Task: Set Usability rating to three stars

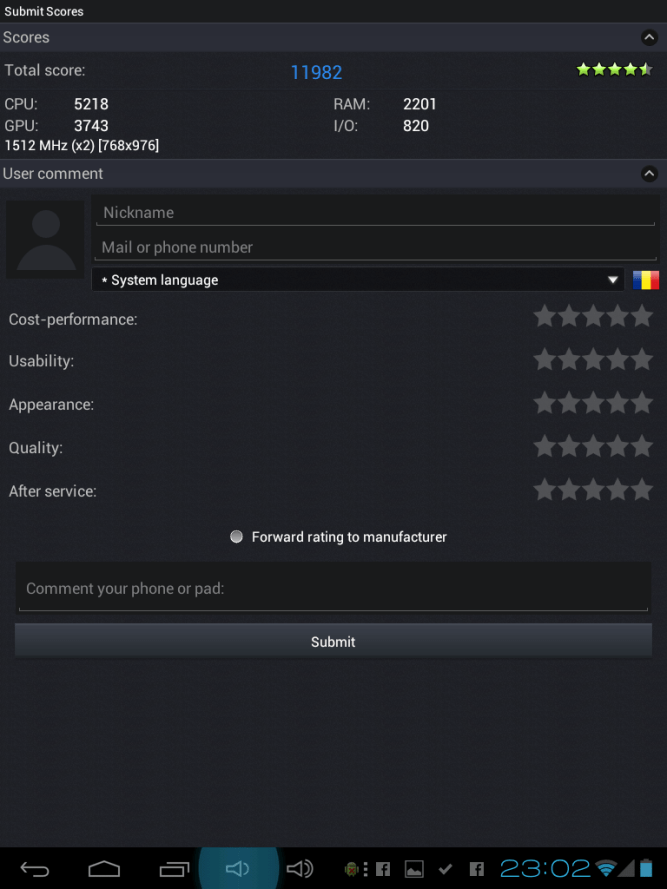Action: coord(593,359)
